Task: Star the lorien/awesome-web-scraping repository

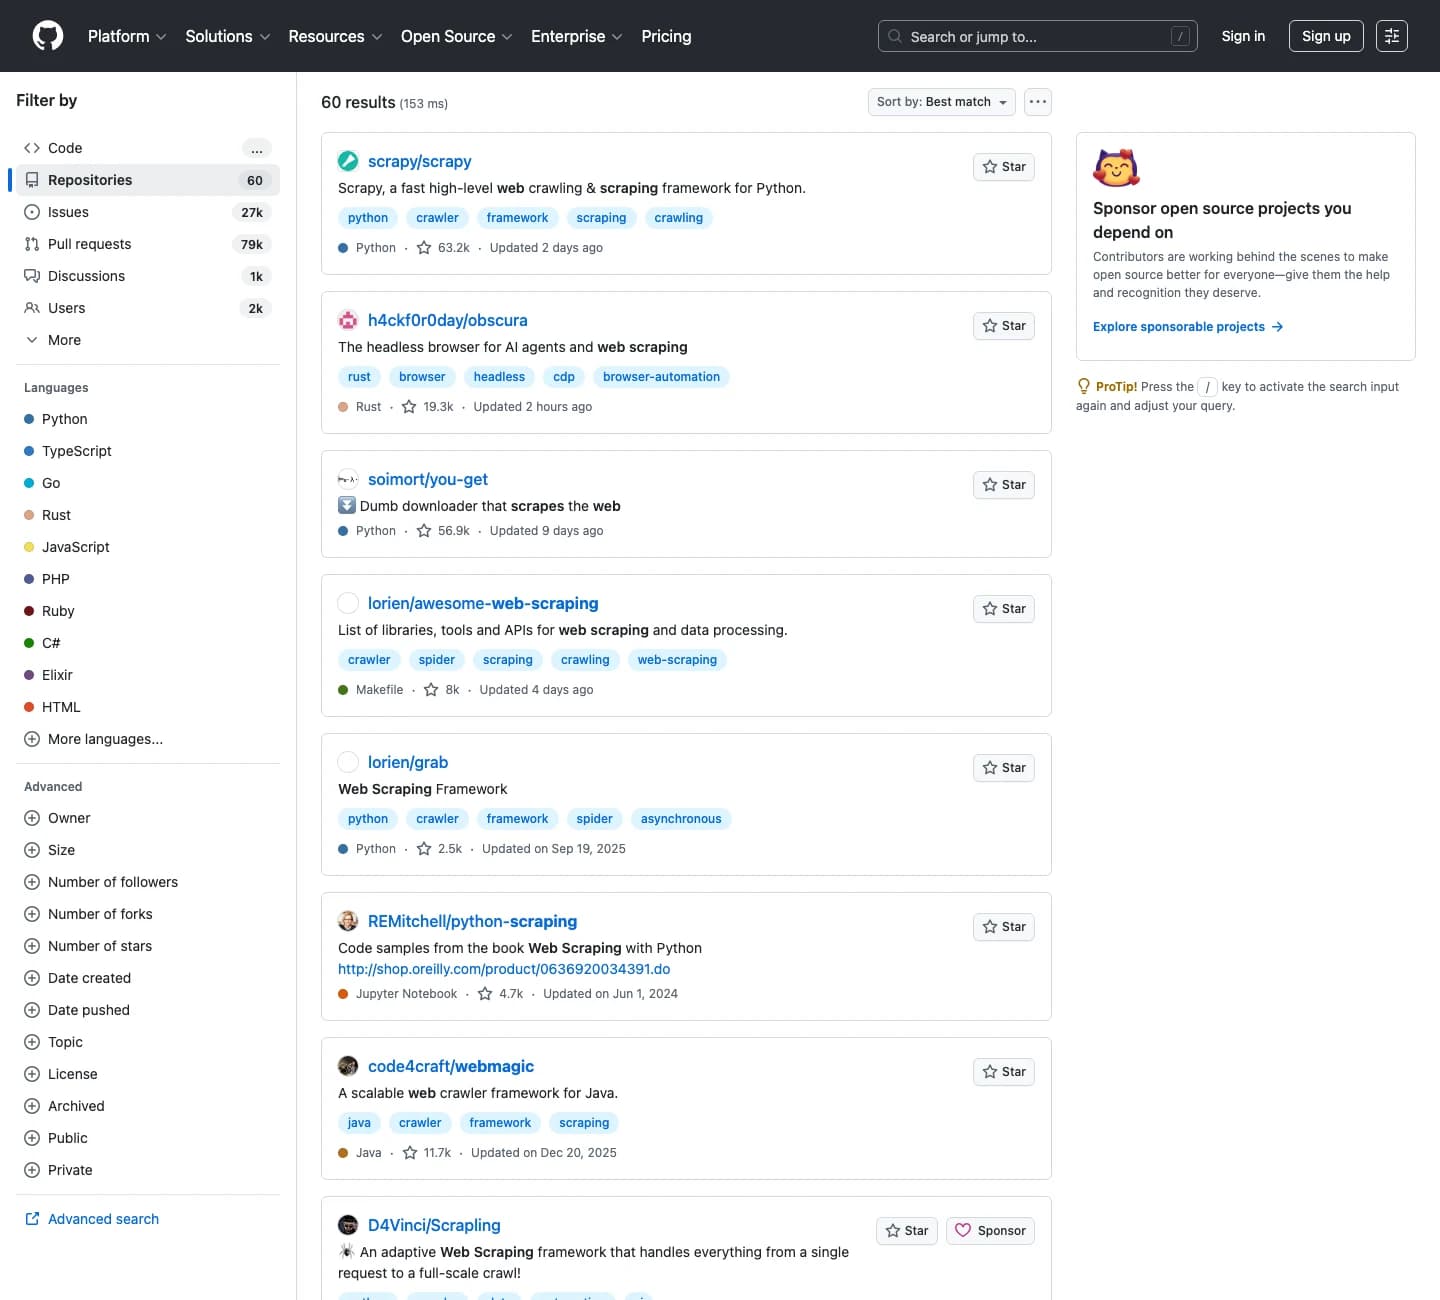Action: tap(1004, 609)
